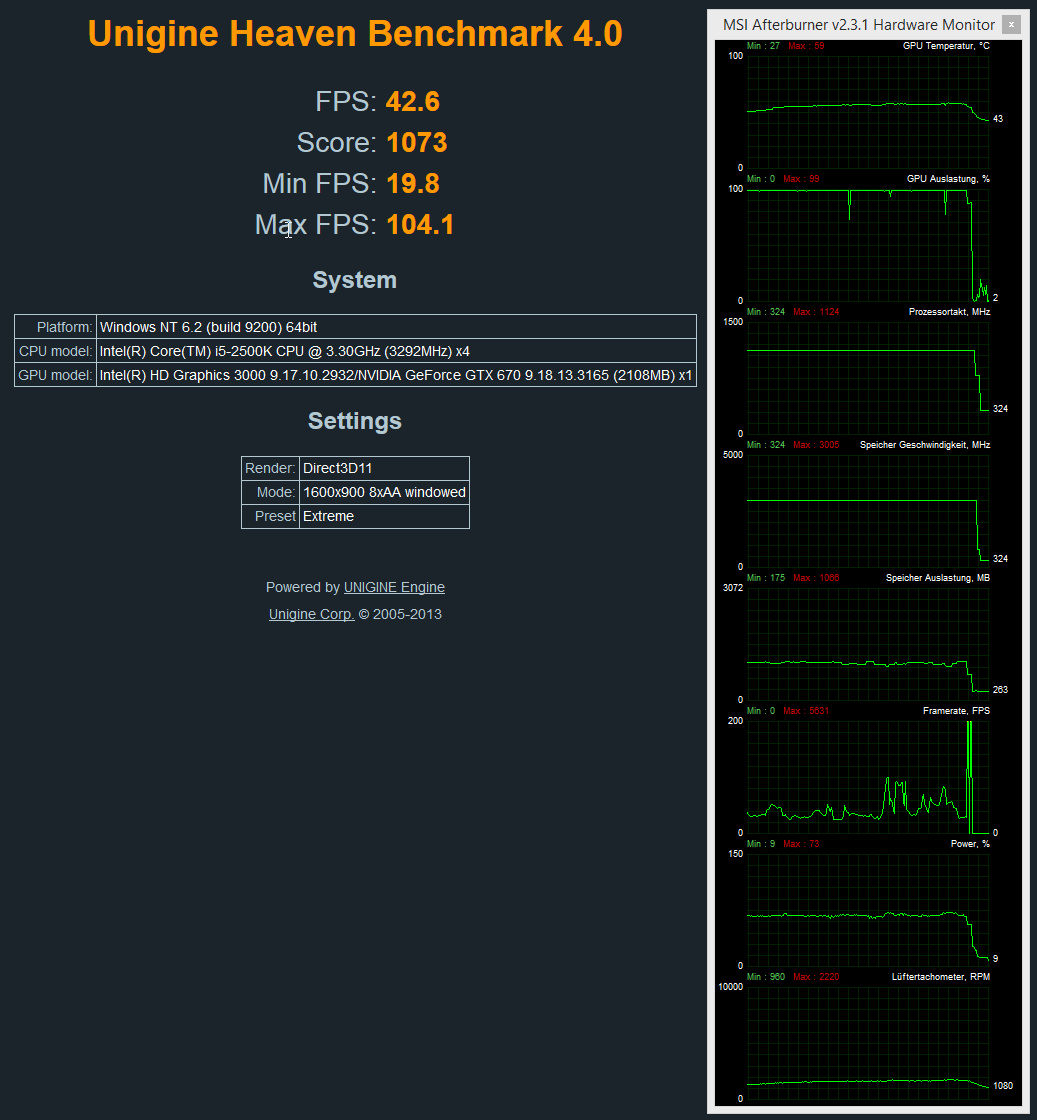Click the Max FPS value 104.1
Image resolution: width=1037 pixels, height=1120 pixels.
[420, 224]
